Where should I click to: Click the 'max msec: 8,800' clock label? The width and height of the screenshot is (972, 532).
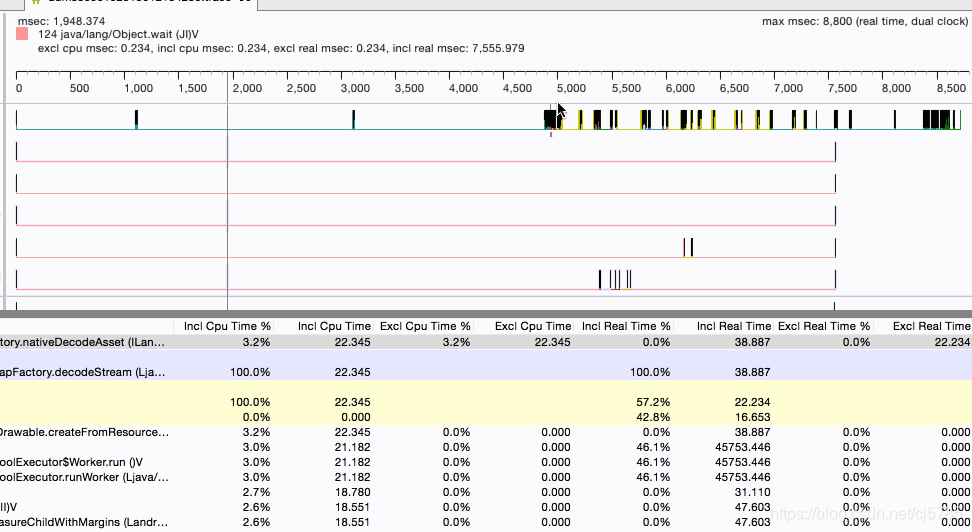click(865, 21)
